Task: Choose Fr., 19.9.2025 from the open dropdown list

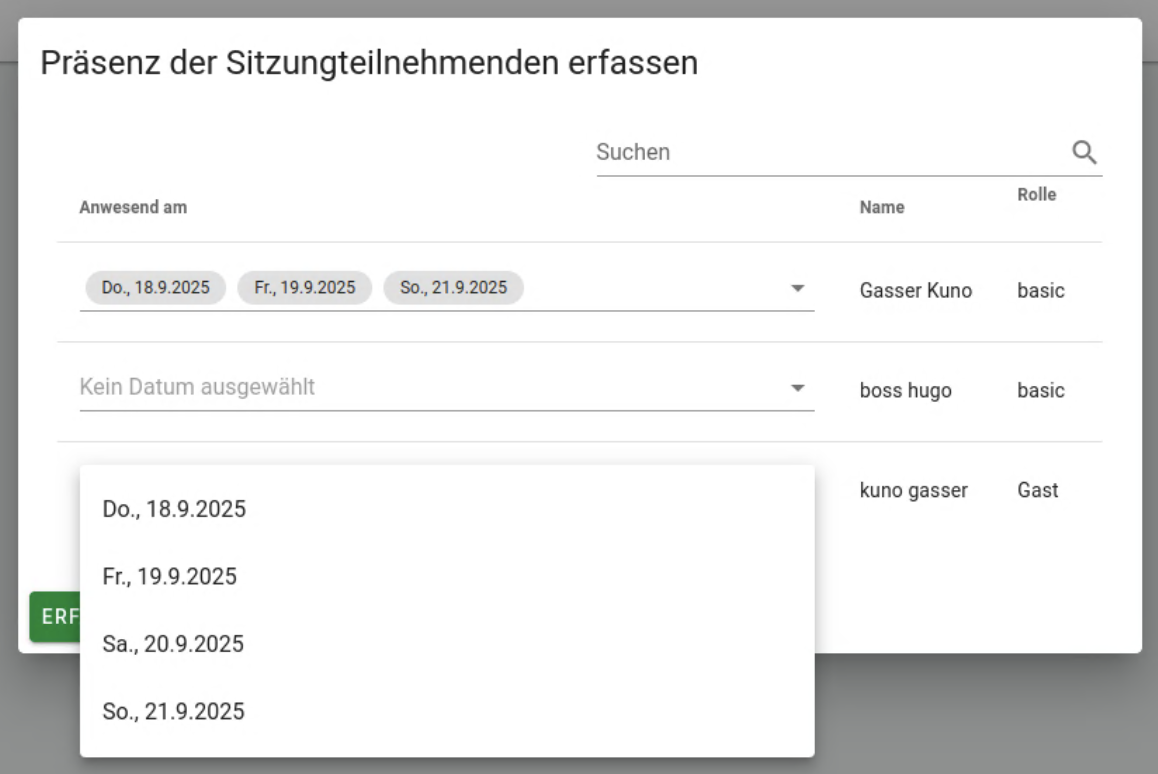Action: click(x=170, y=577)
